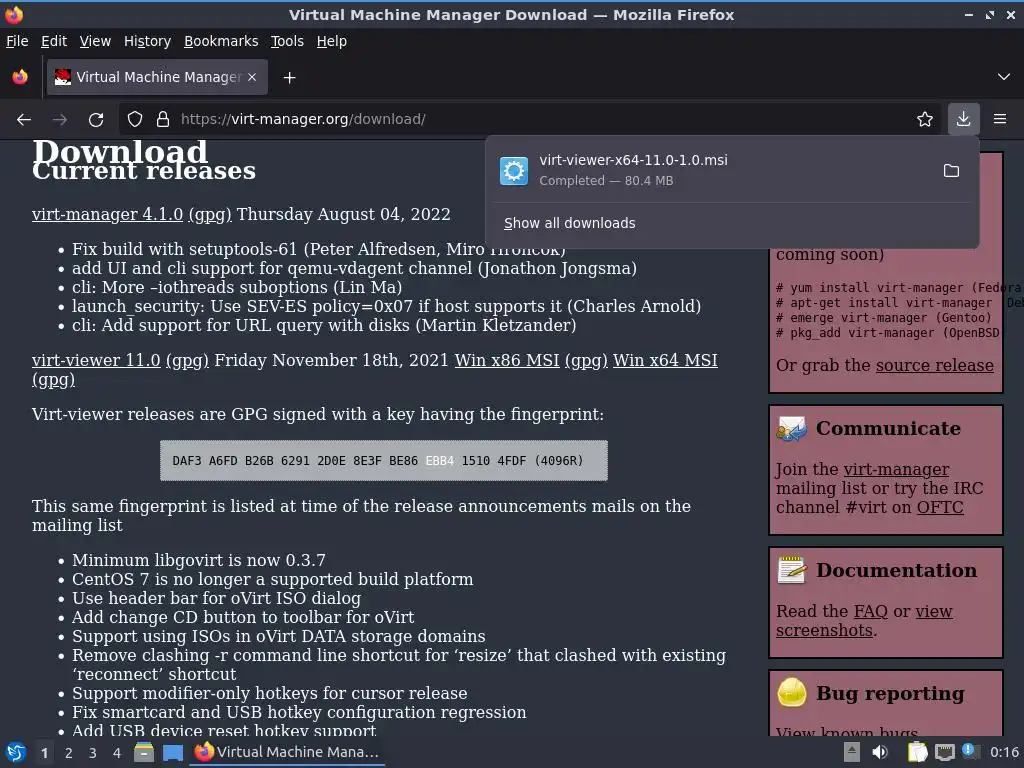The width and height of the screenshot is (1024, 768).
Task: Expand the list all tabs chevron
Action: (1004, 77)
